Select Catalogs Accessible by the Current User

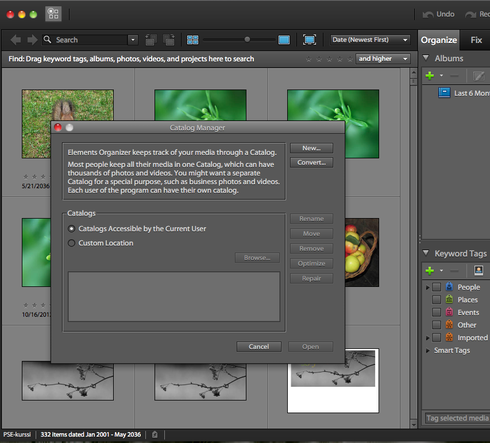click(x=71, y=229)
